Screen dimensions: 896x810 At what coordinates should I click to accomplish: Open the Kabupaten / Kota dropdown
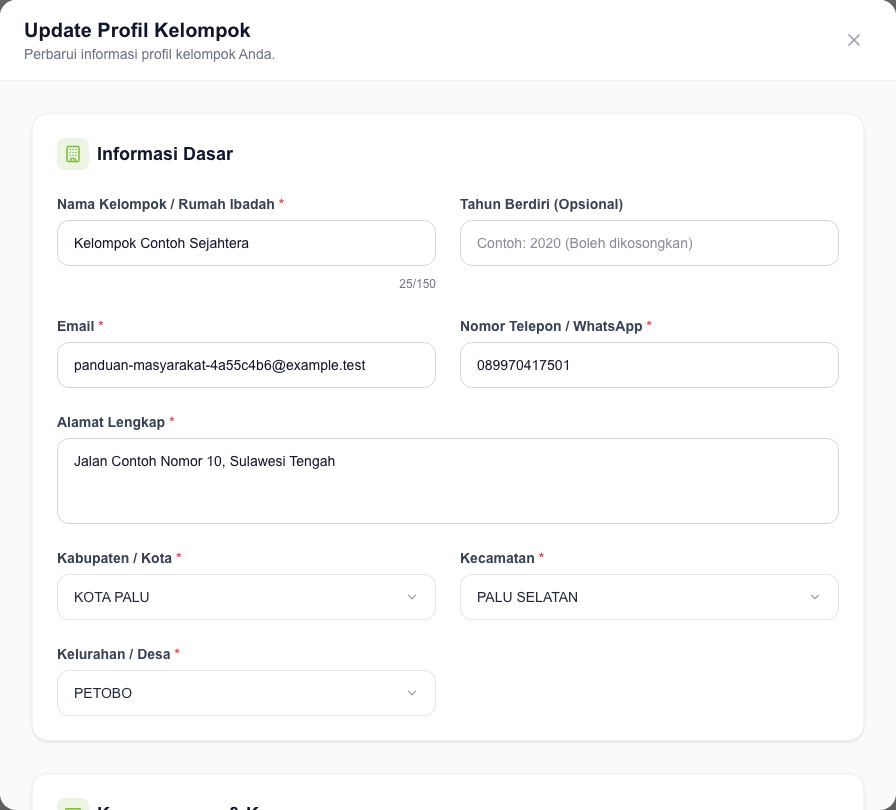(246, 597)
